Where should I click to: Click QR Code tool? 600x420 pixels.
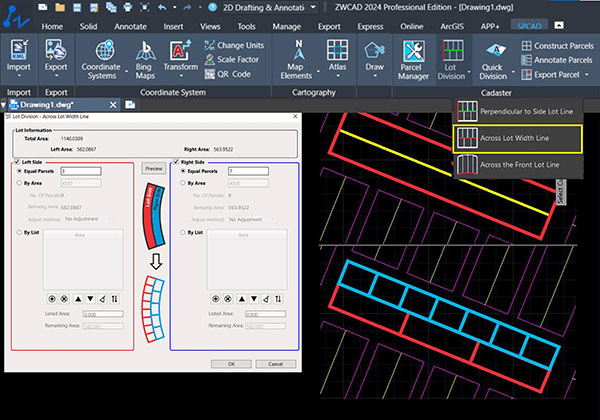point(228,74)
